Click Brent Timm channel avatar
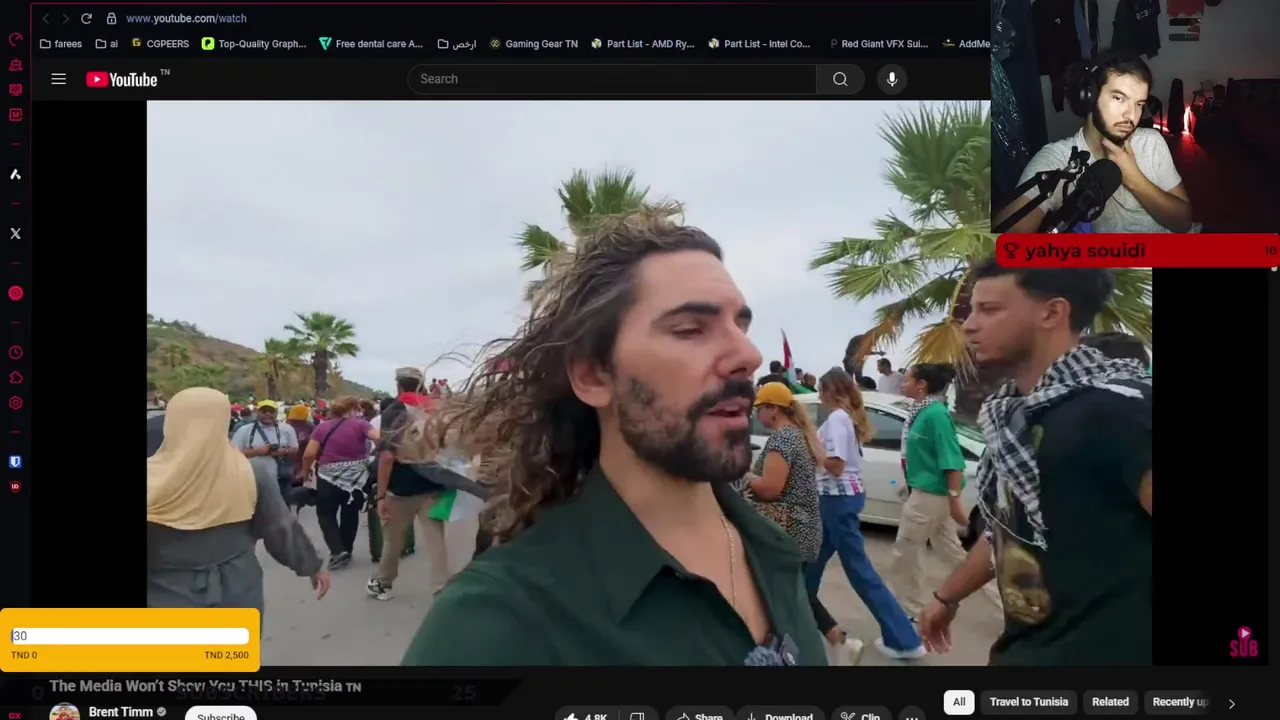Image resolution: width=1280 pixels, height=720 pixels. [65, 712]
